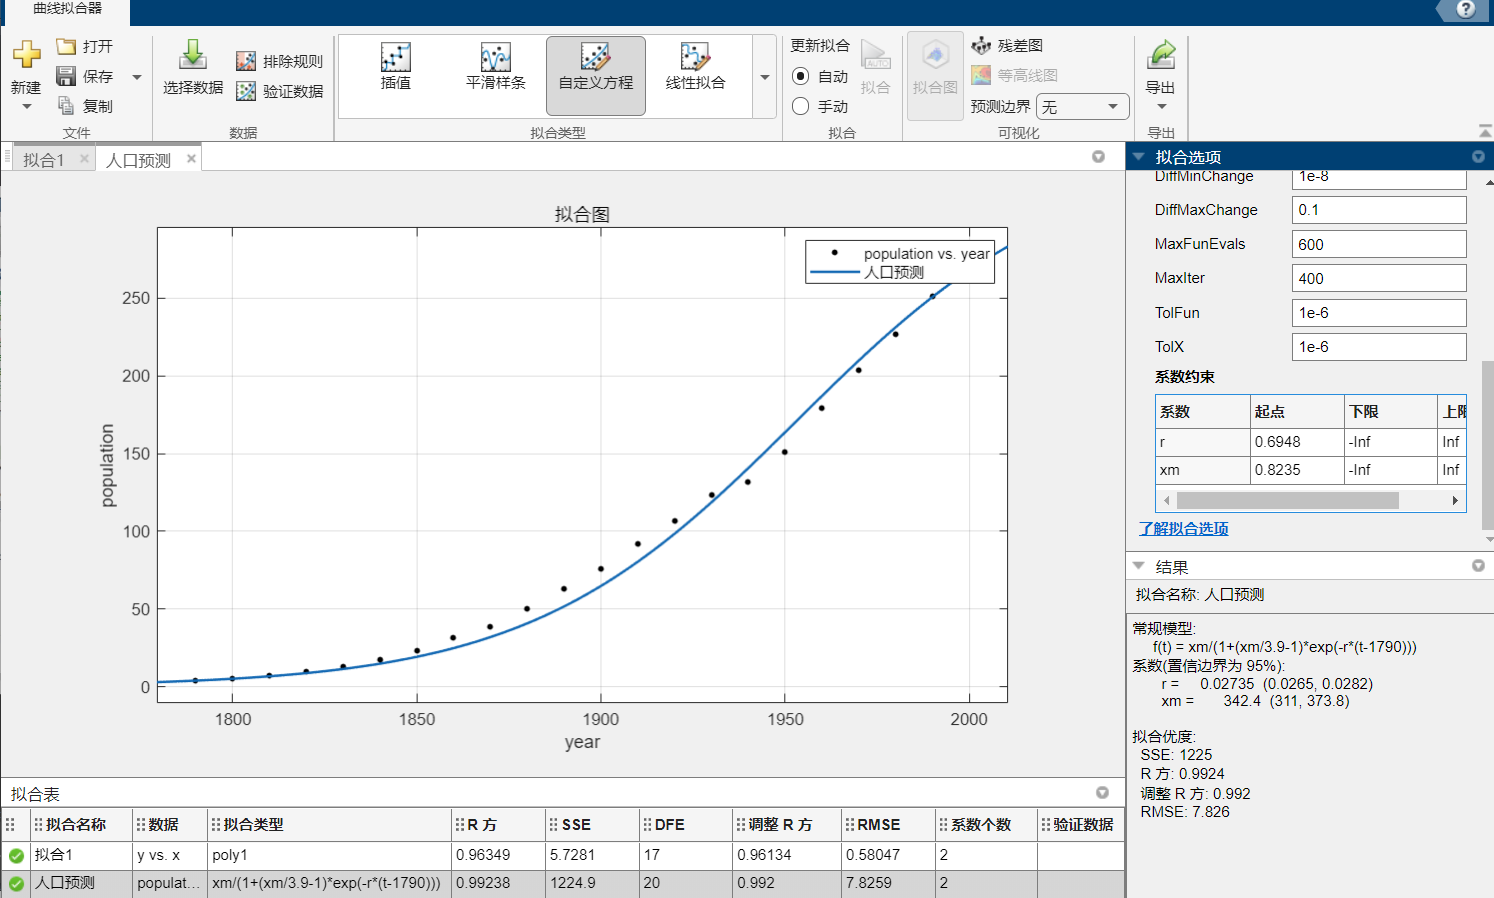Viewport: 1494px width, 898px height.
Task: Click the status icon of 人口预测 row
Action: click(x=16, y=884)
